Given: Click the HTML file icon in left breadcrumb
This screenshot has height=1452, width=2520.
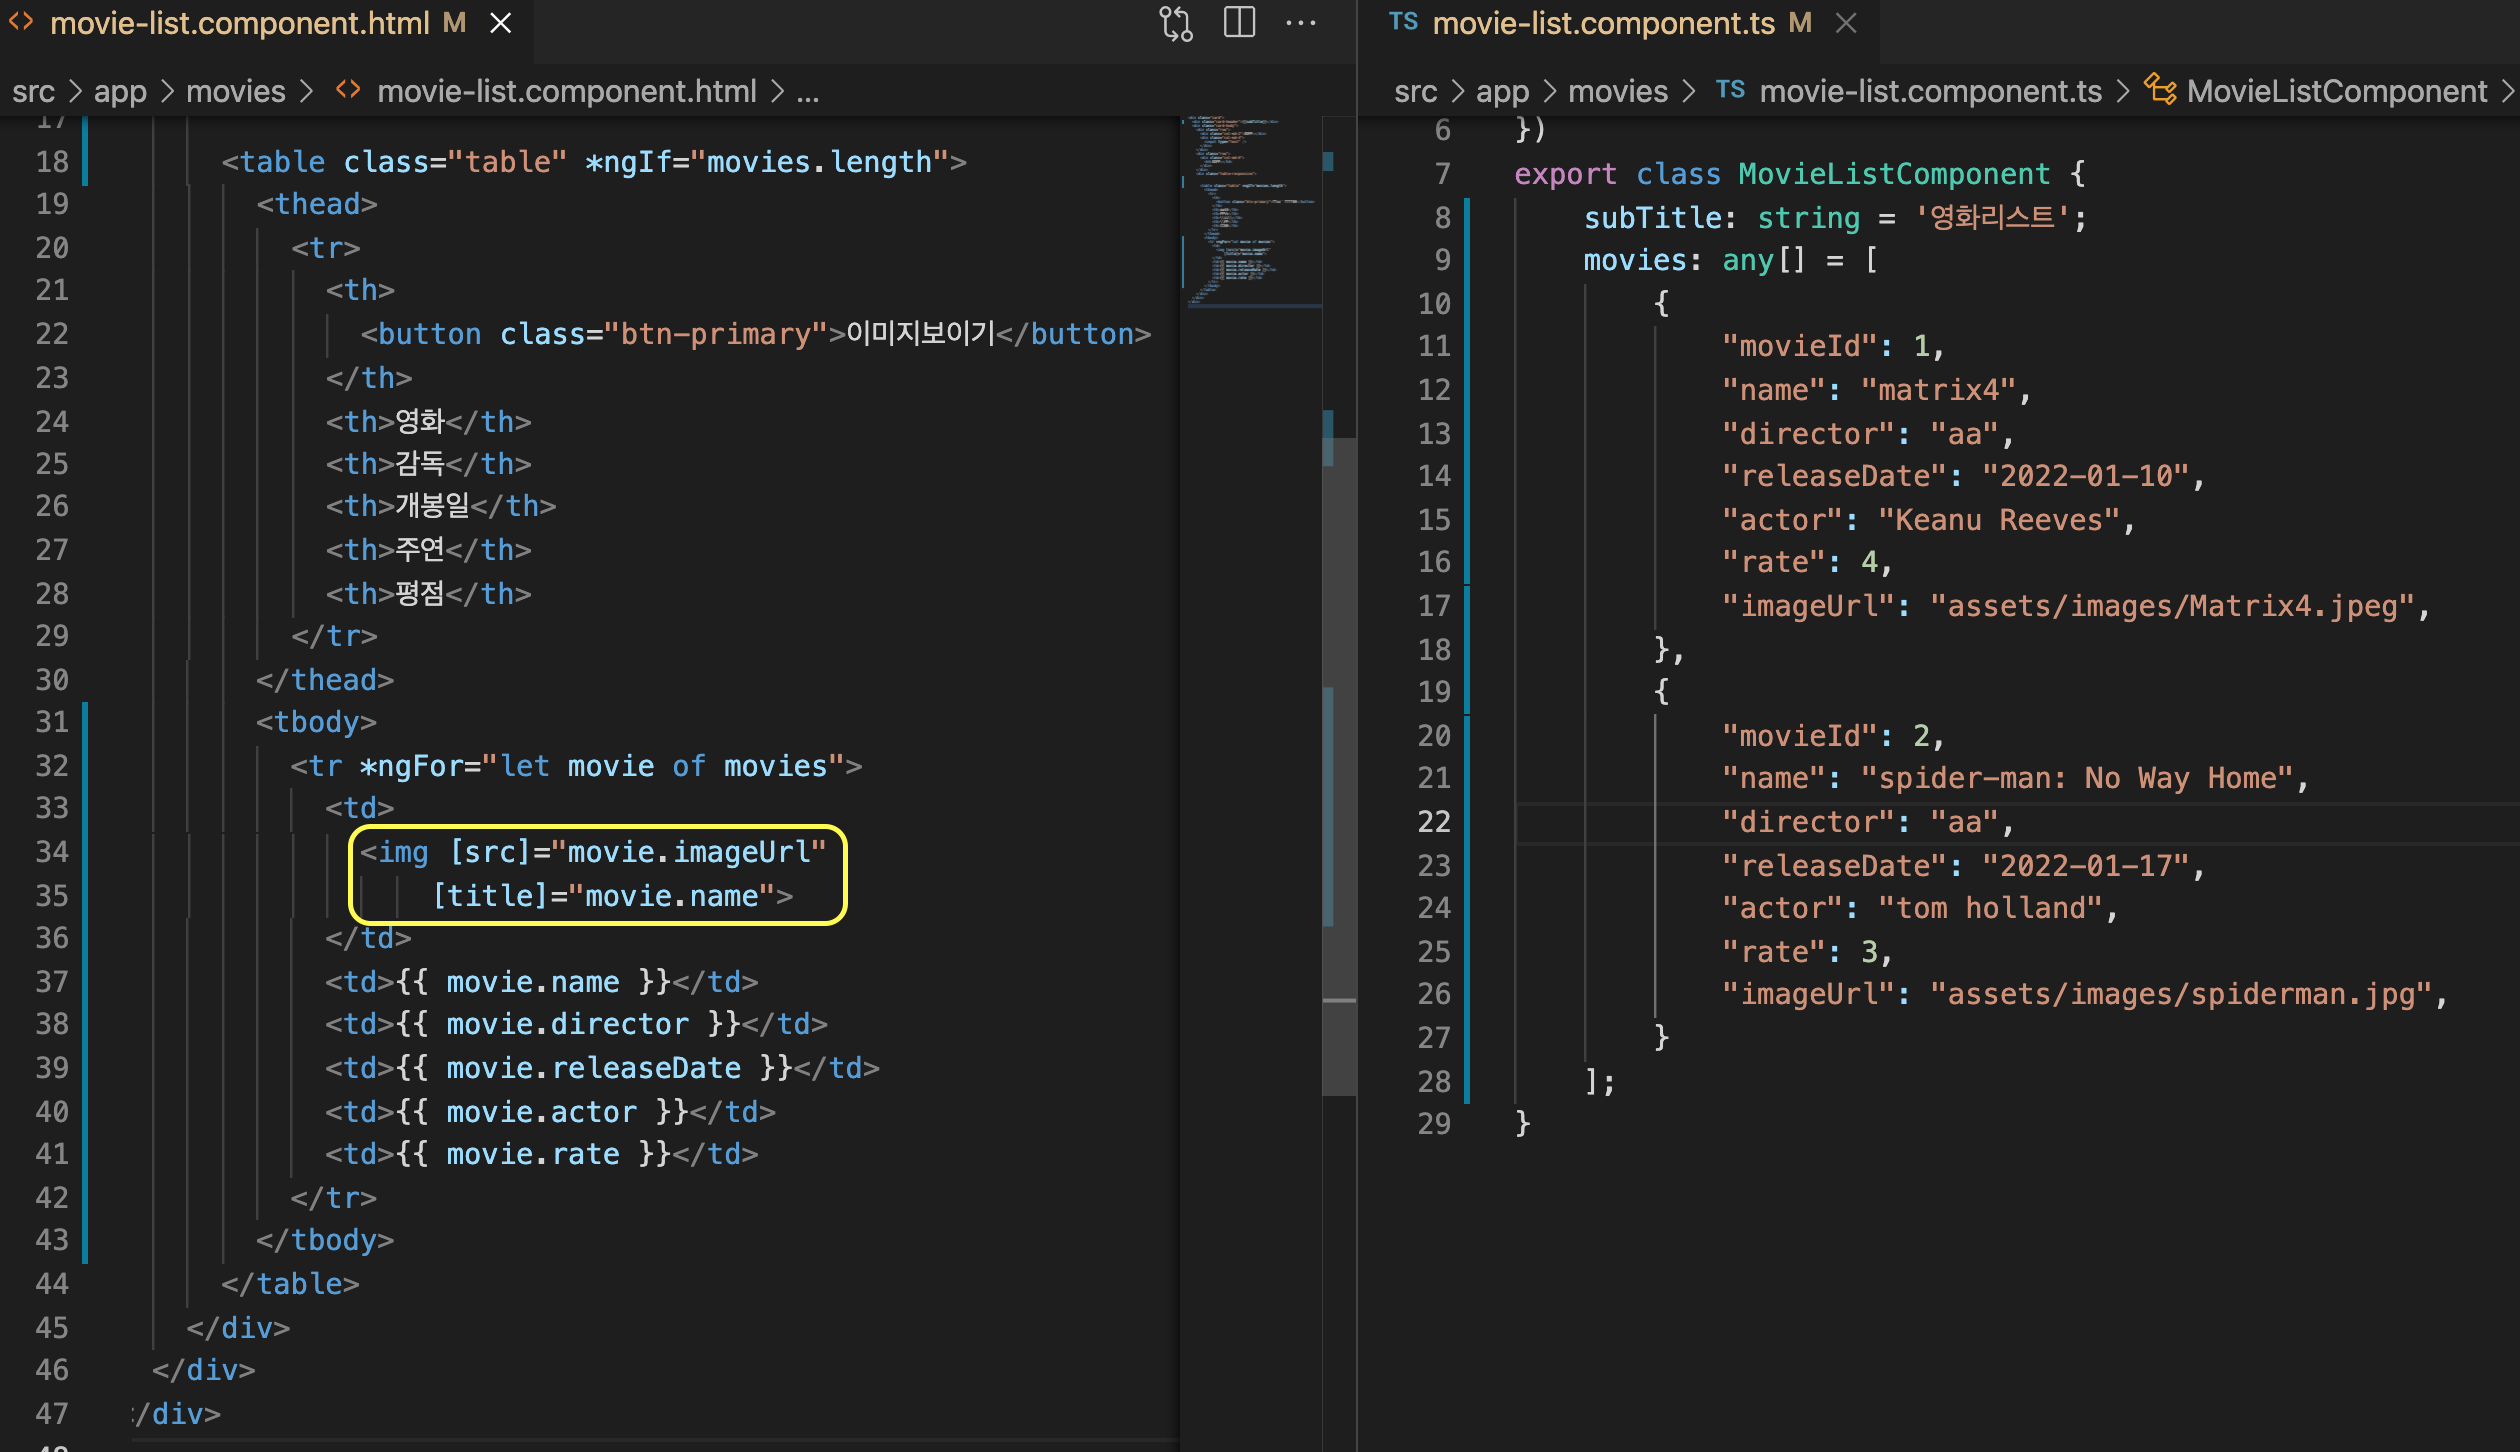Looking at the screenshot, I should (x=348, y=91).
